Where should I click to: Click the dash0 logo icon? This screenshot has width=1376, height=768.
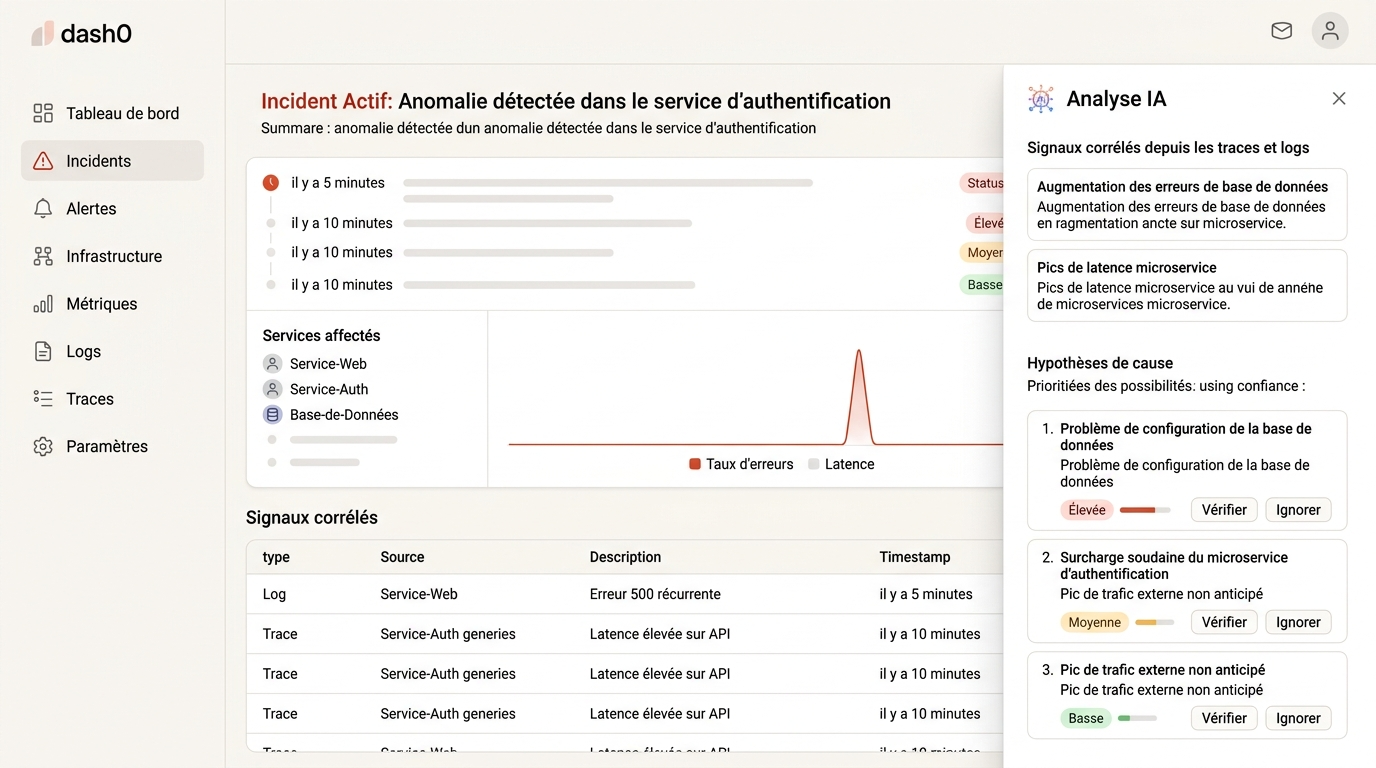click(x=42, y=34)
